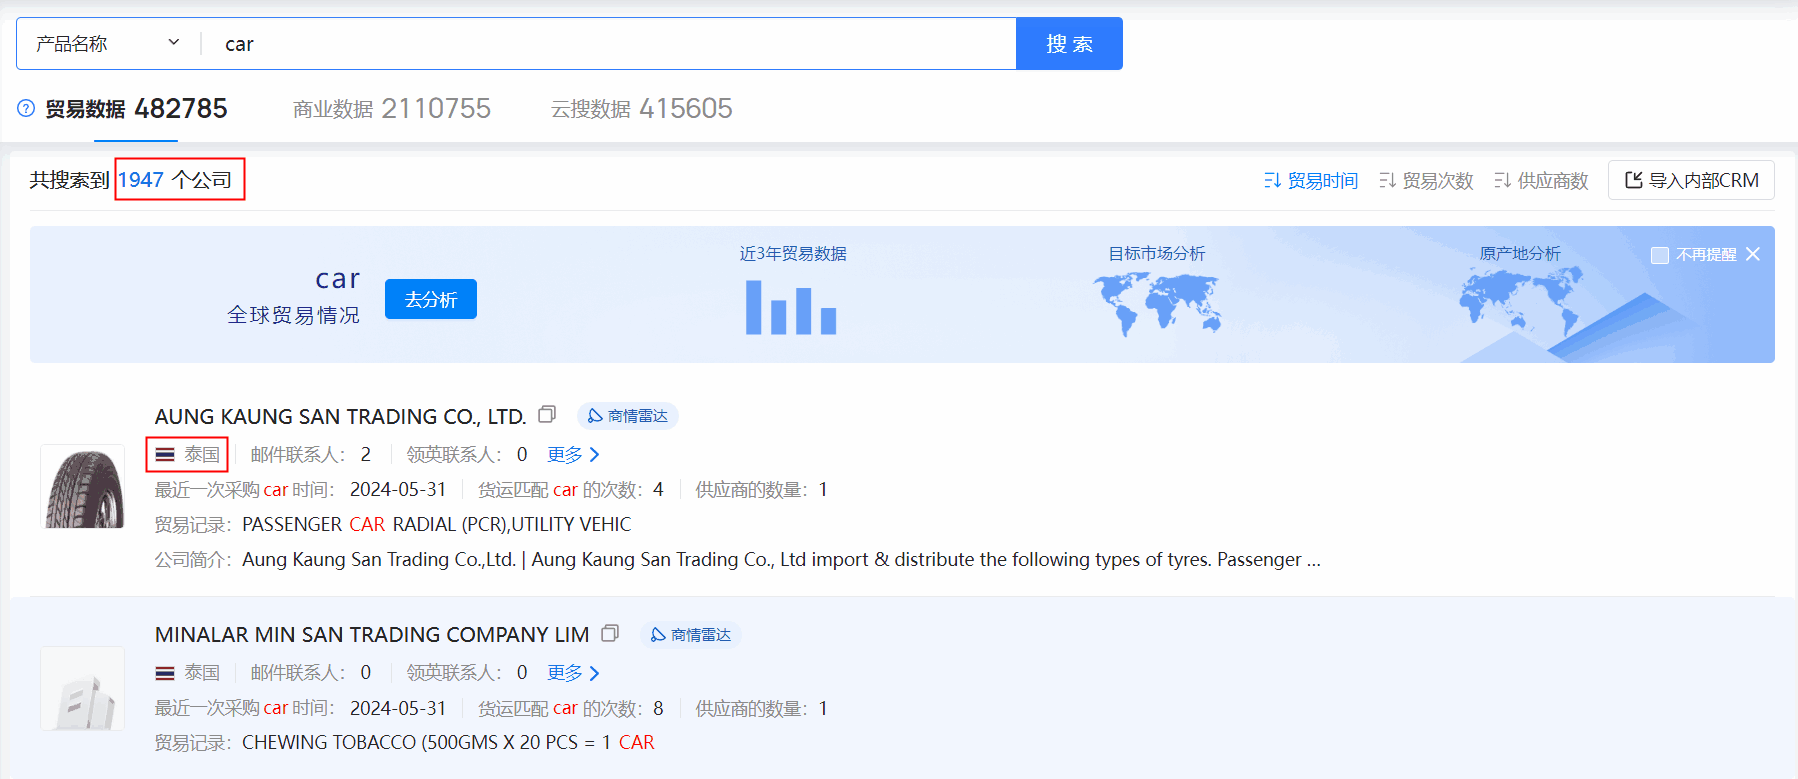Click the help question mark icon beside 贸易数据
Viewport: 1798px width, 779px height.
[x=26, y=109]
